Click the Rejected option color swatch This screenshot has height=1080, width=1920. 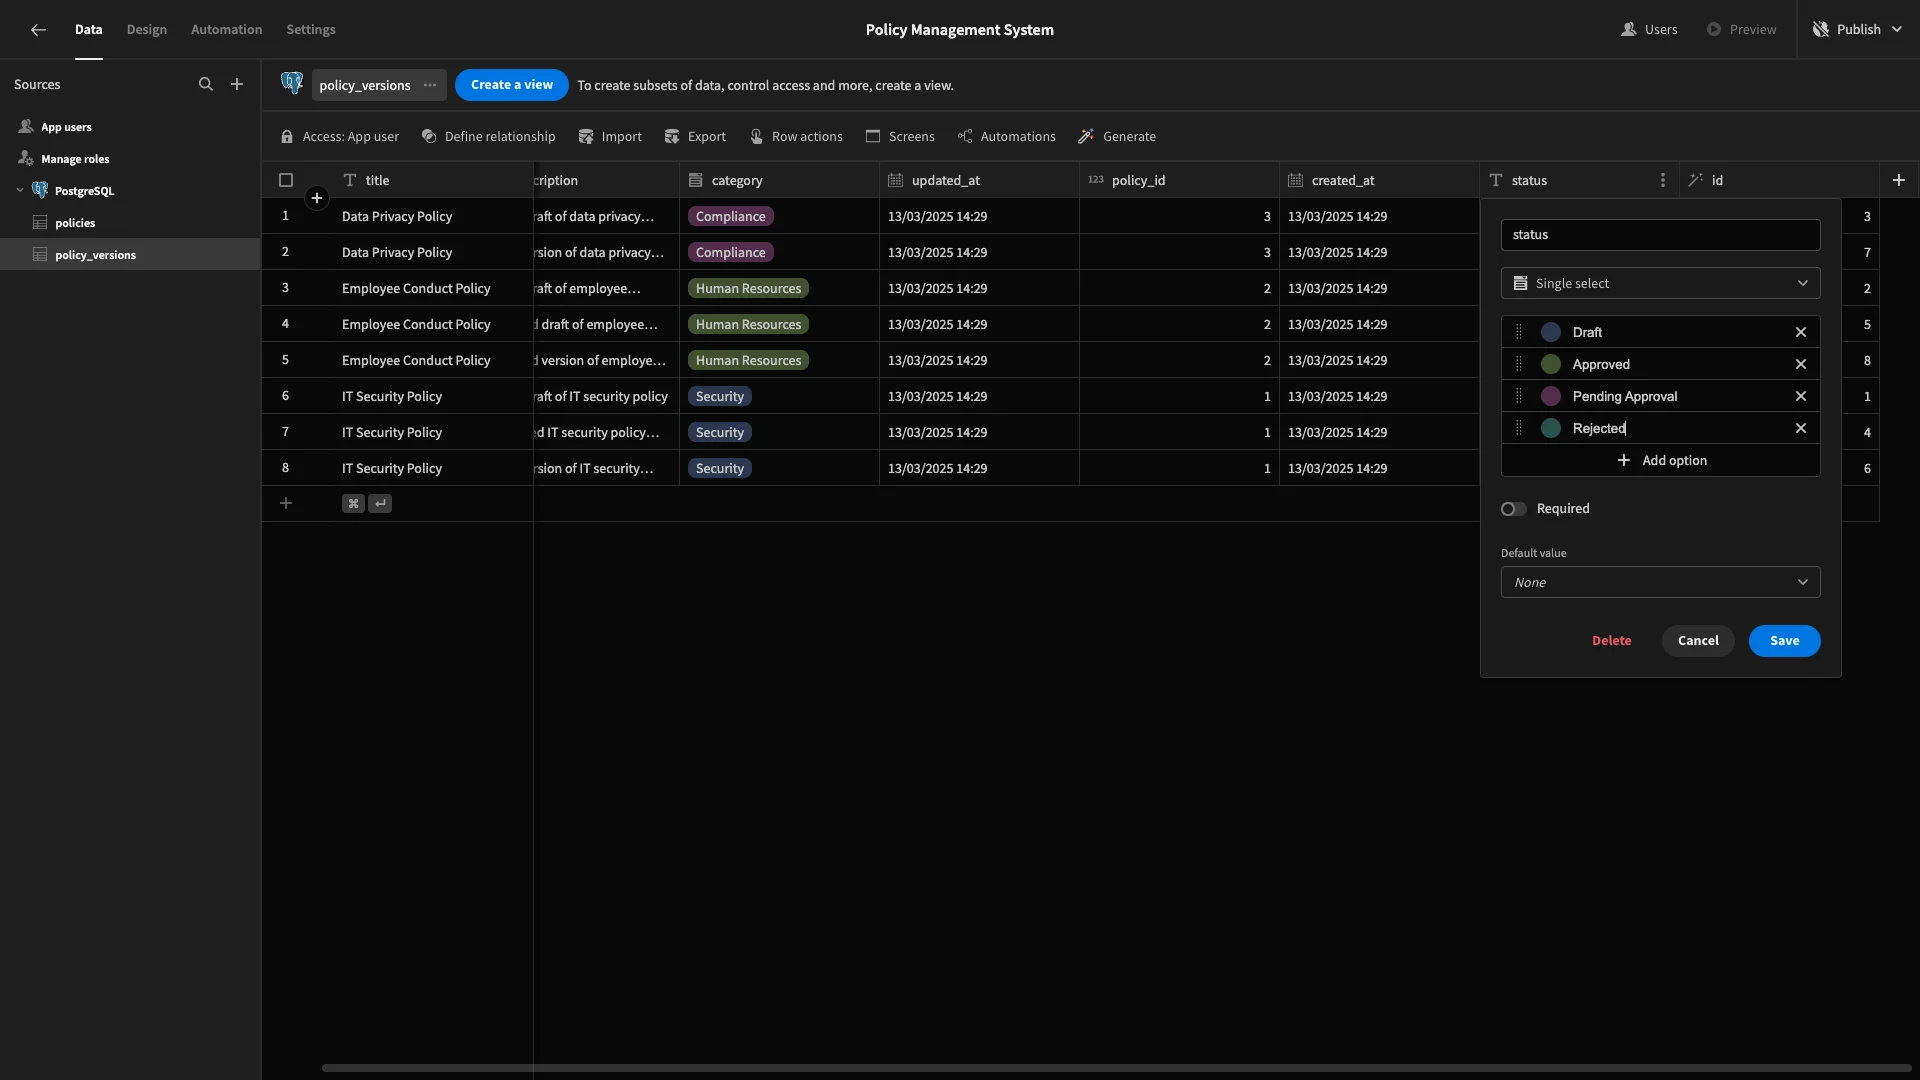tap(1551, 428)
